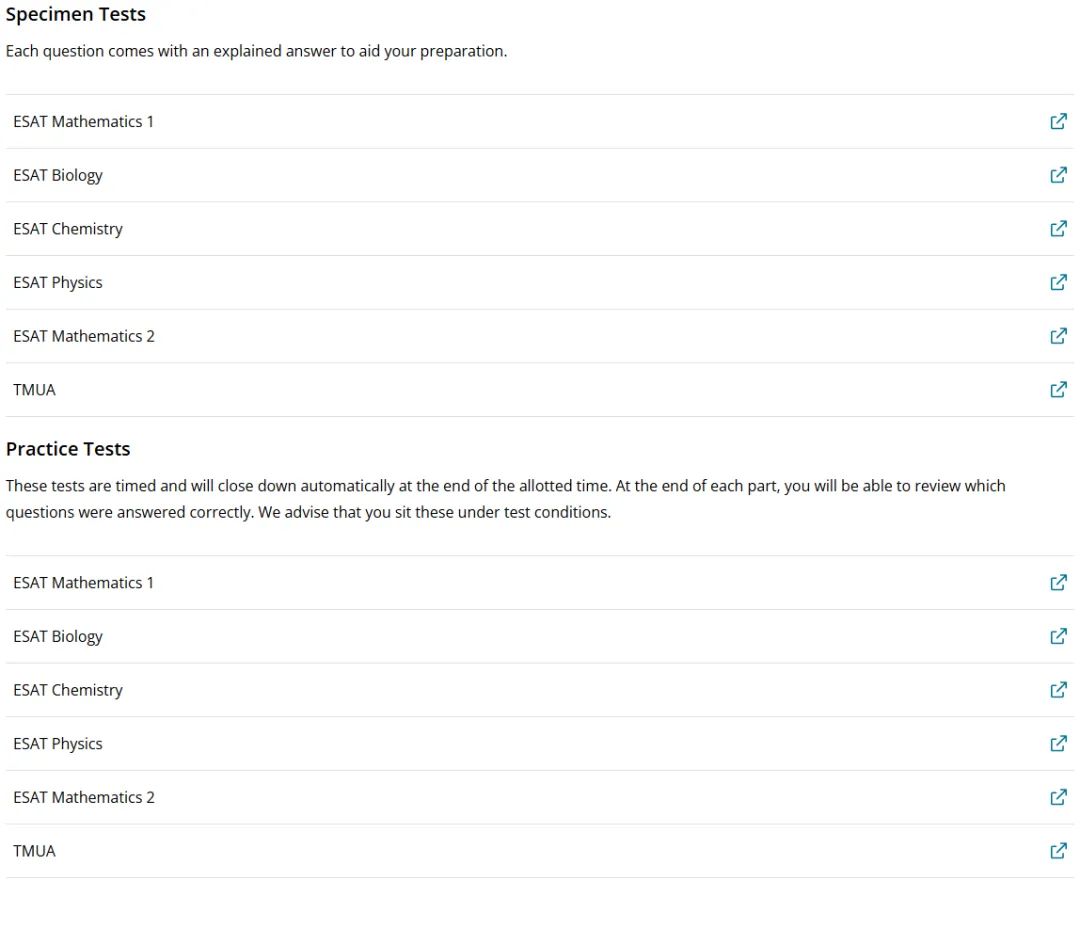The width and height of the screenshot is (1080, 945).
Task: Open TMUA text under Specimen Tests
Action: tap(34, 391)
